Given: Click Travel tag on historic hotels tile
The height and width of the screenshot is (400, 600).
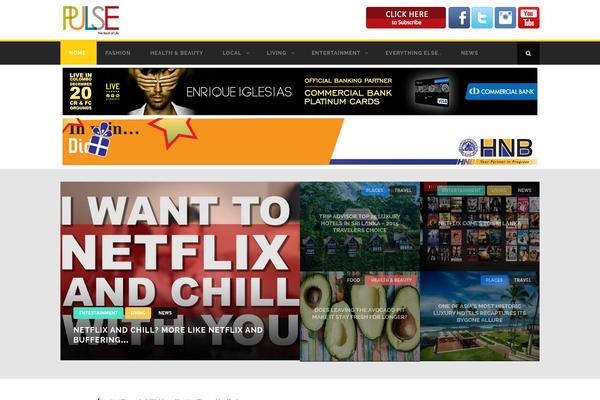Looking at the screenshot, I should (522, 280).
